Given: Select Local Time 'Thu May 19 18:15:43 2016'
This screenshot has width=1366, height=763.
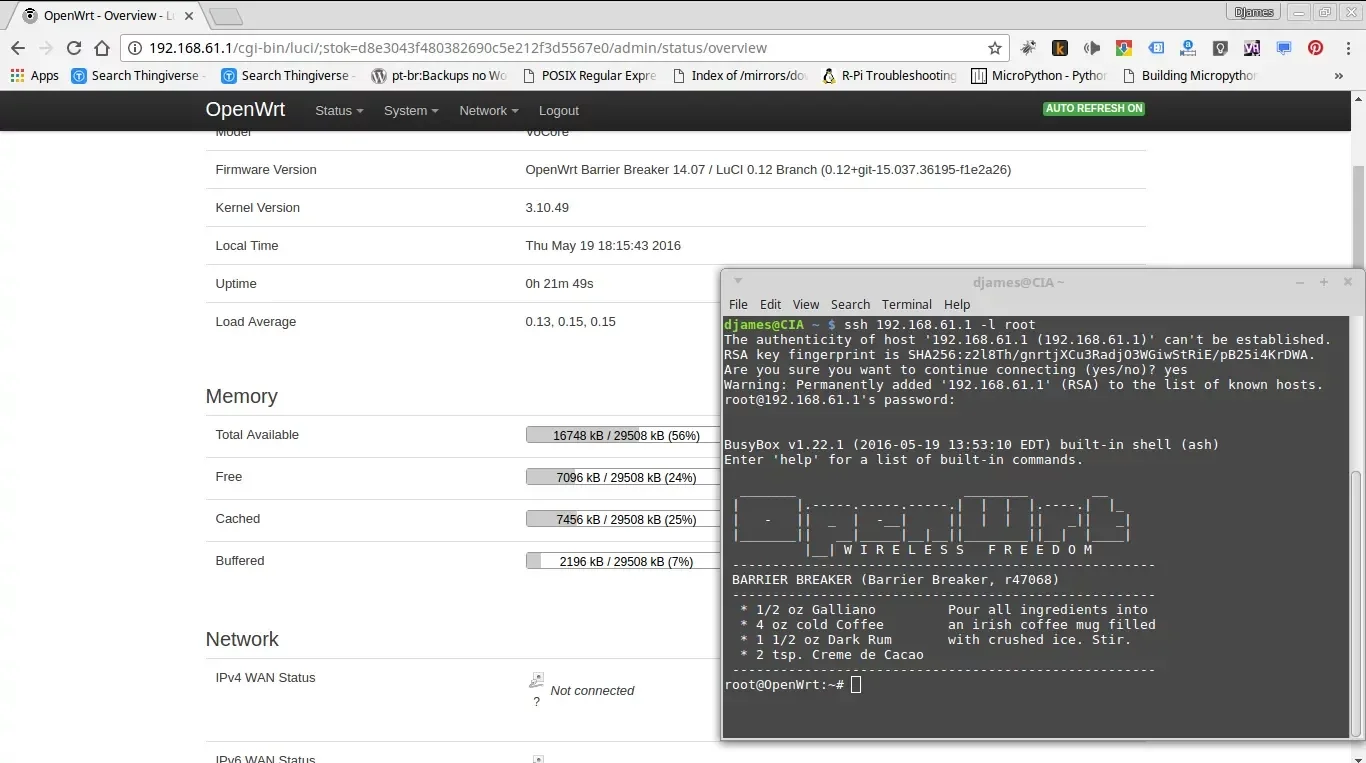Looking at the screenshot, I should (603, 246).
